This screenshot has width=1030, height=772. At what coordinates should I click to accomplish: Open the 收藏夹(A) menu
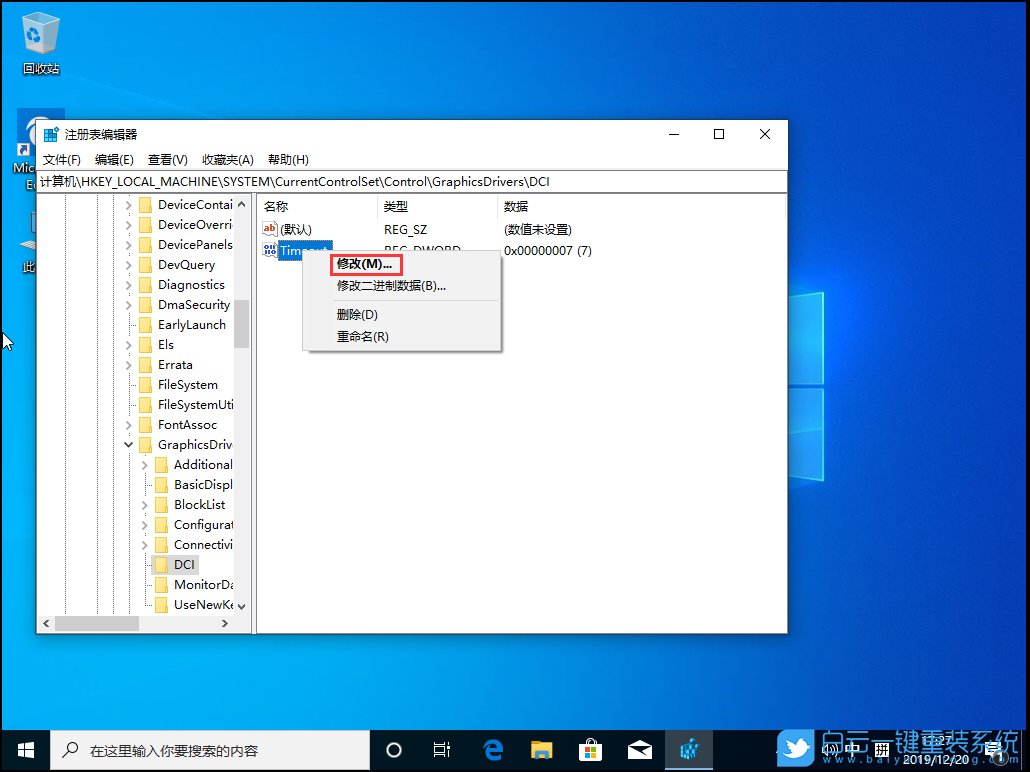[228, 159]
